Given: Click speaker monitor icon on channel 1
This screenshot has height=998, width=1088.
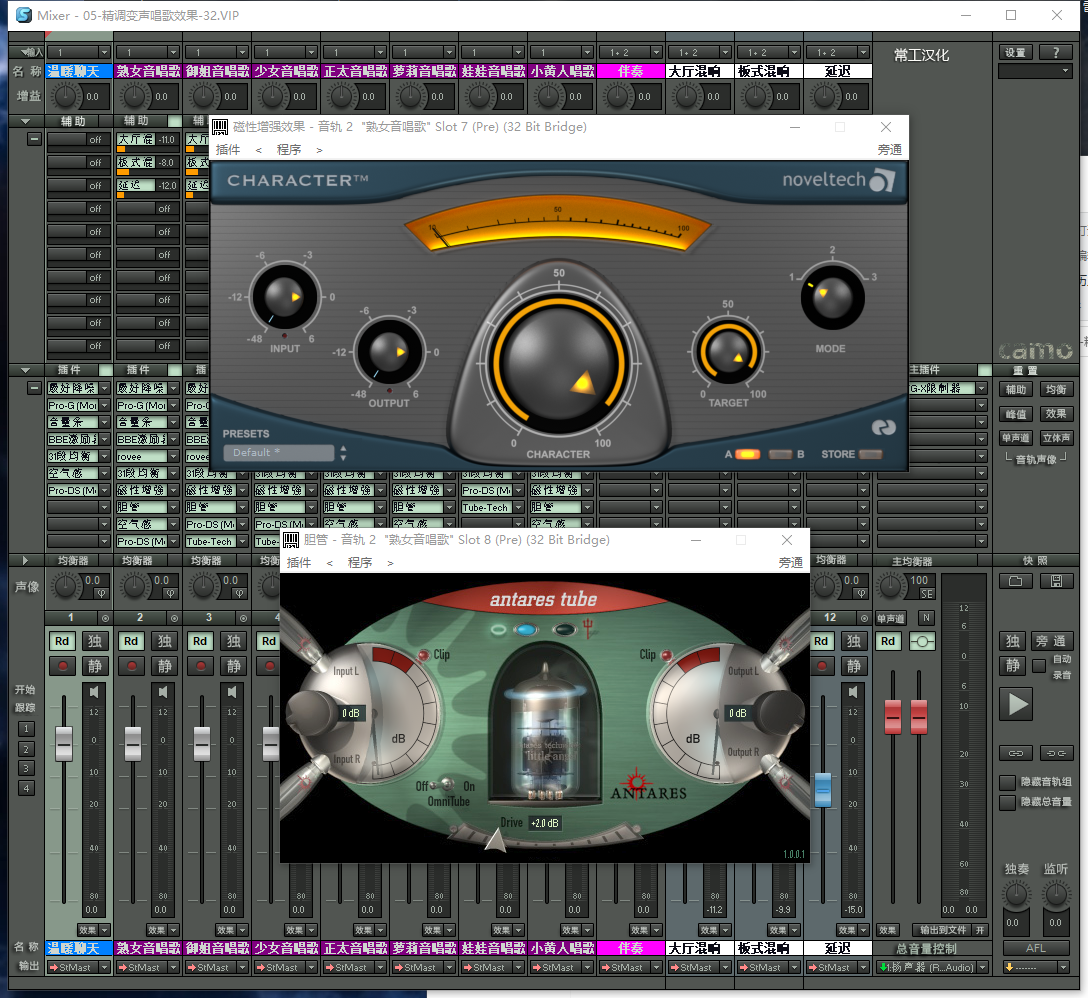Looking at the screenshot, I should [x=93, y=692].
